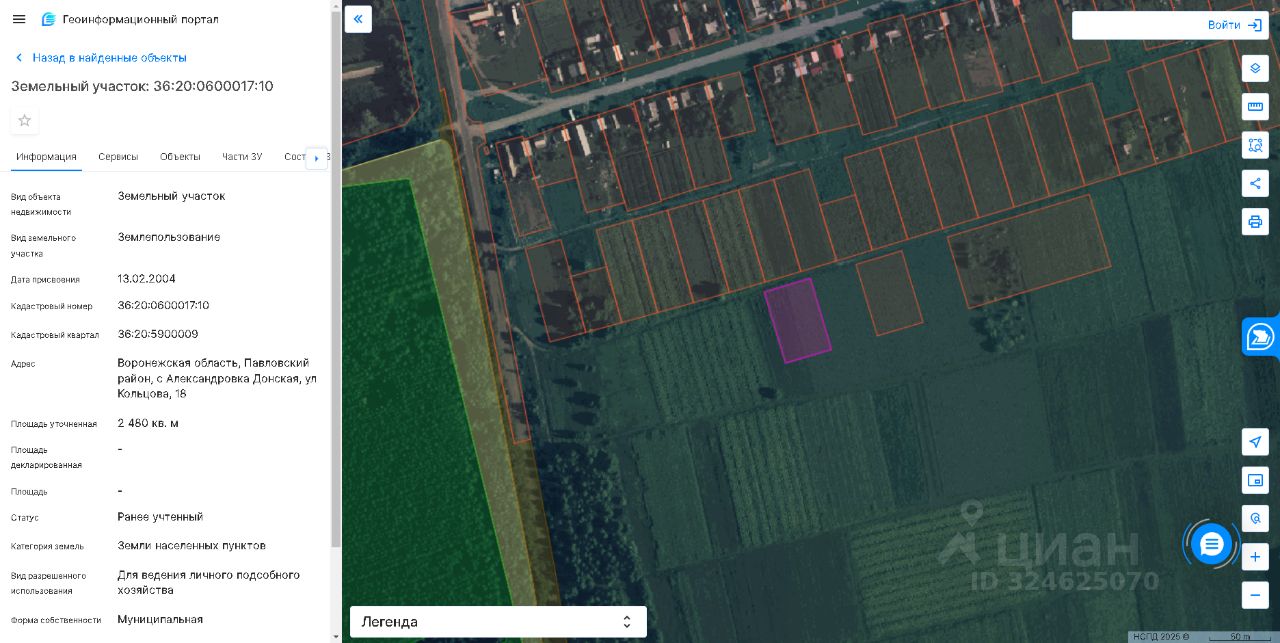Click the quarter number 36:20:5900009
This screenshot has width=1280, height=643.
point(158,334)
